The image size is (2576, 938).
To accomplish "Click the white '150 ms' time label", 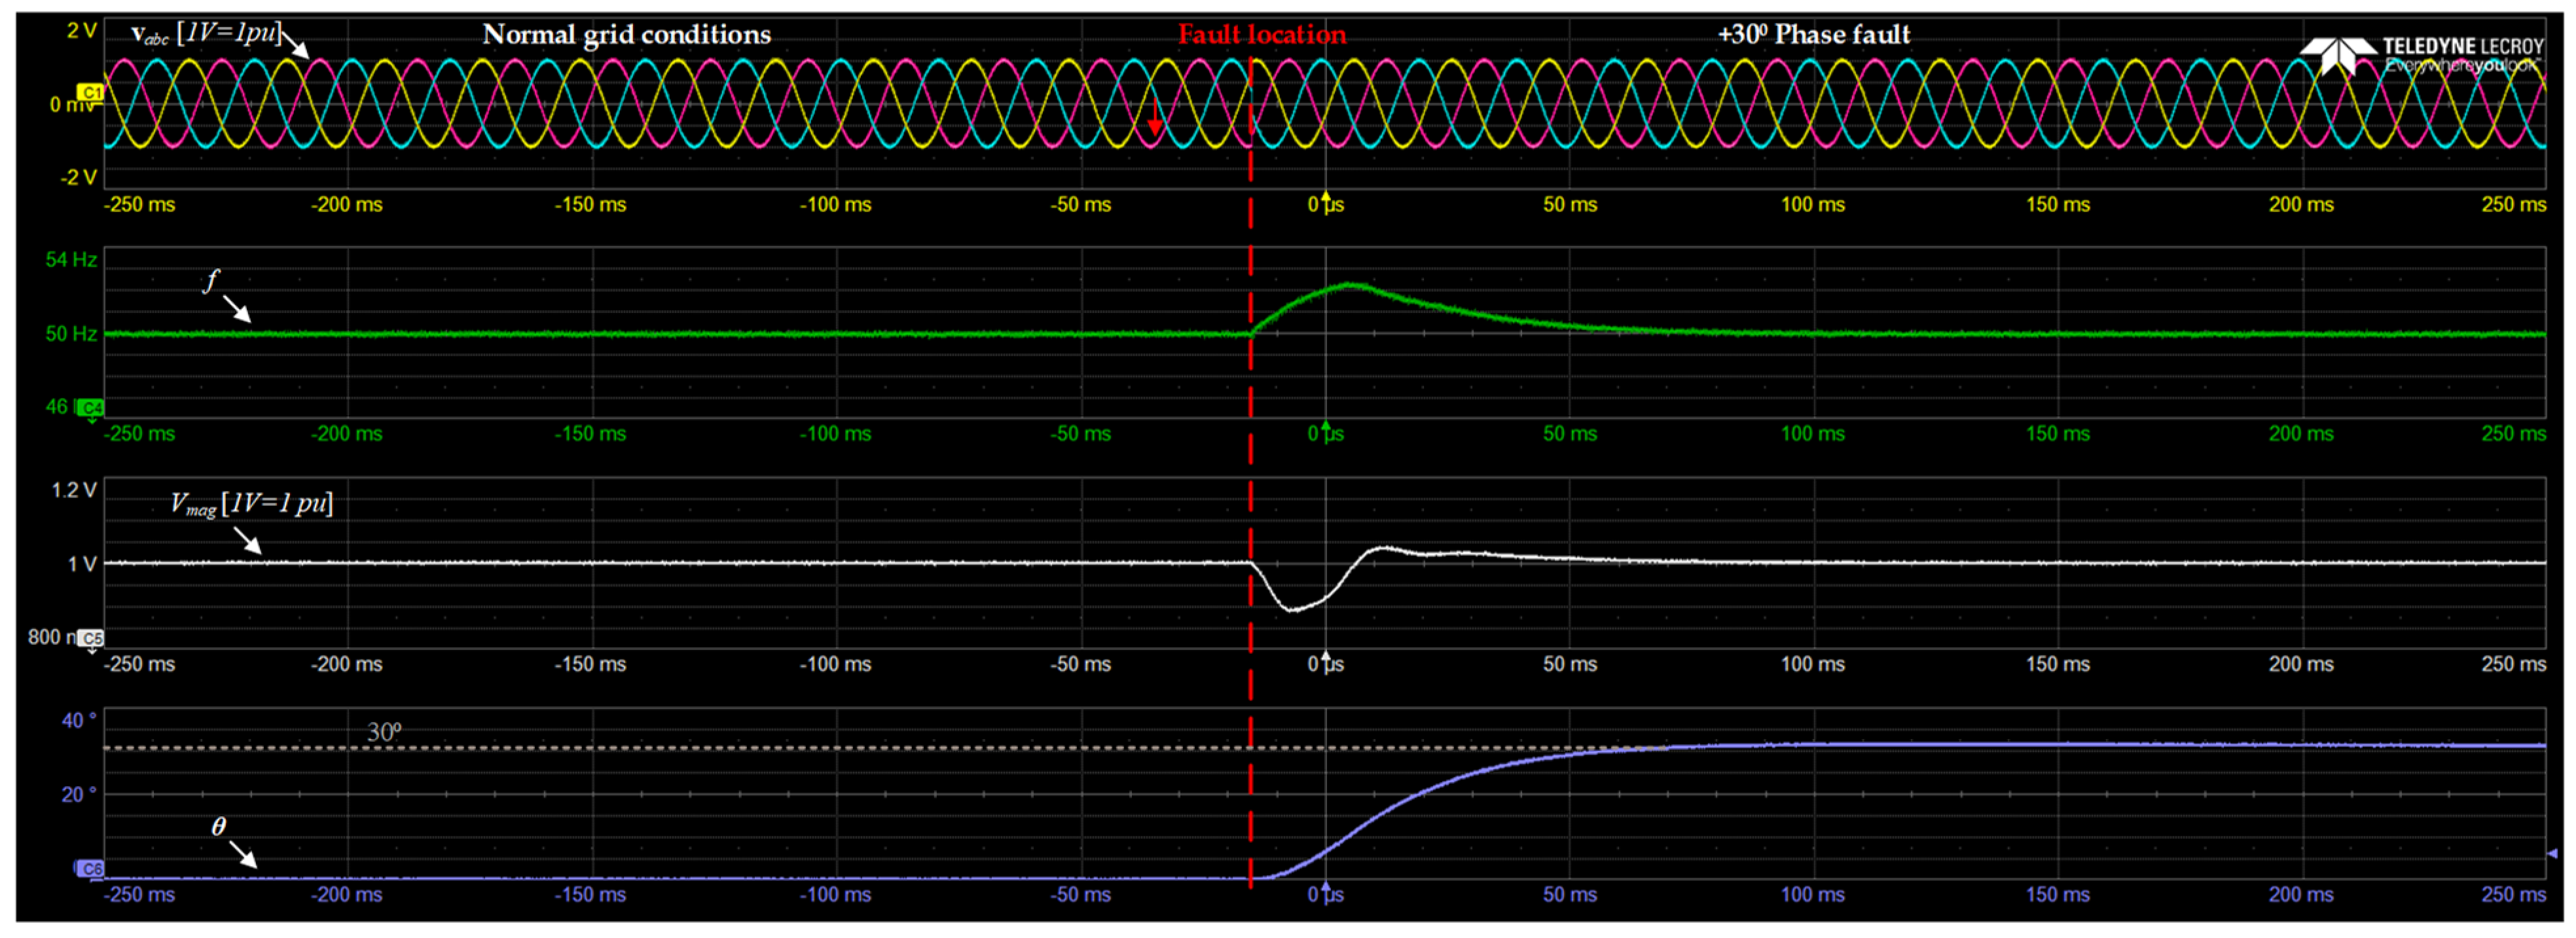I will (2058, 664).
